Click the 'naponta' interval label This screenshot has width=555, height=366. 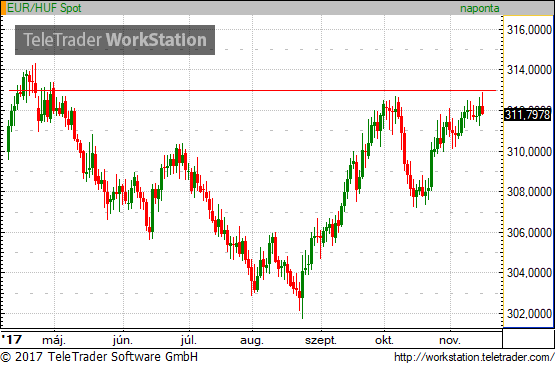(480, 8)
